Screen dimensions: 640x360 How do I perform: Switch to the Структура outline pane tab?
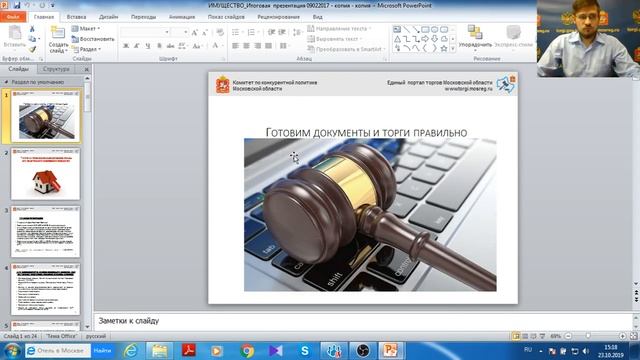[56, 69]
